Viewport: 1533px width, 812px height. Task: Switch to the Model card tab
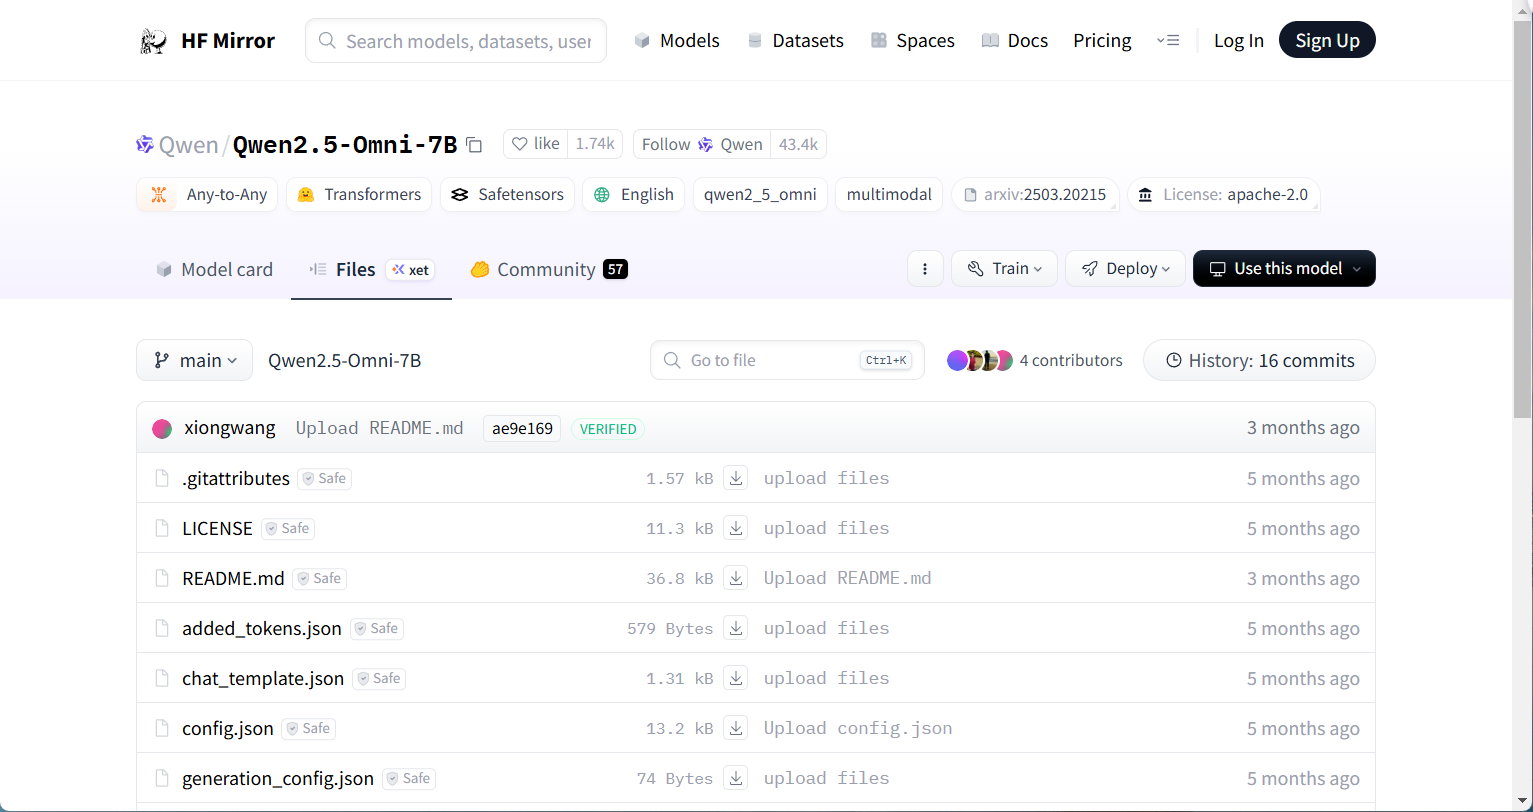click(214, 269)
